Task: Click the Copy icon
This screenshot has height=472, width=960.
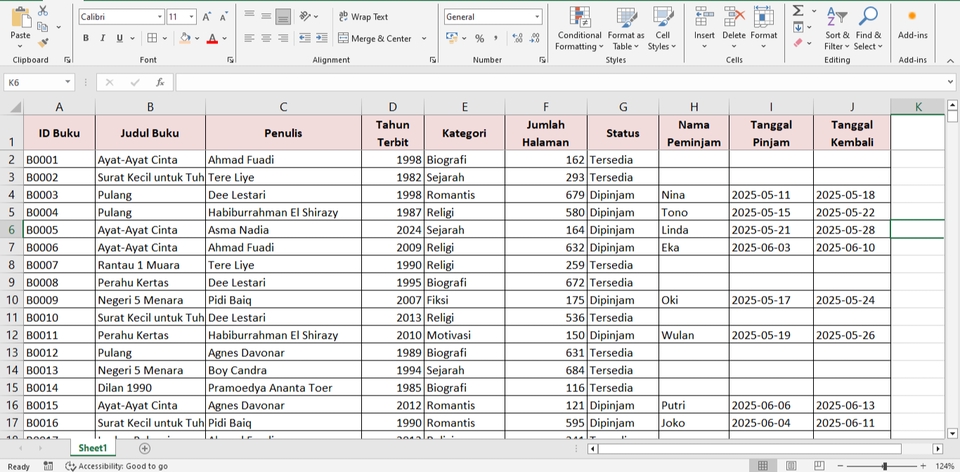Action: pos(42,27)
